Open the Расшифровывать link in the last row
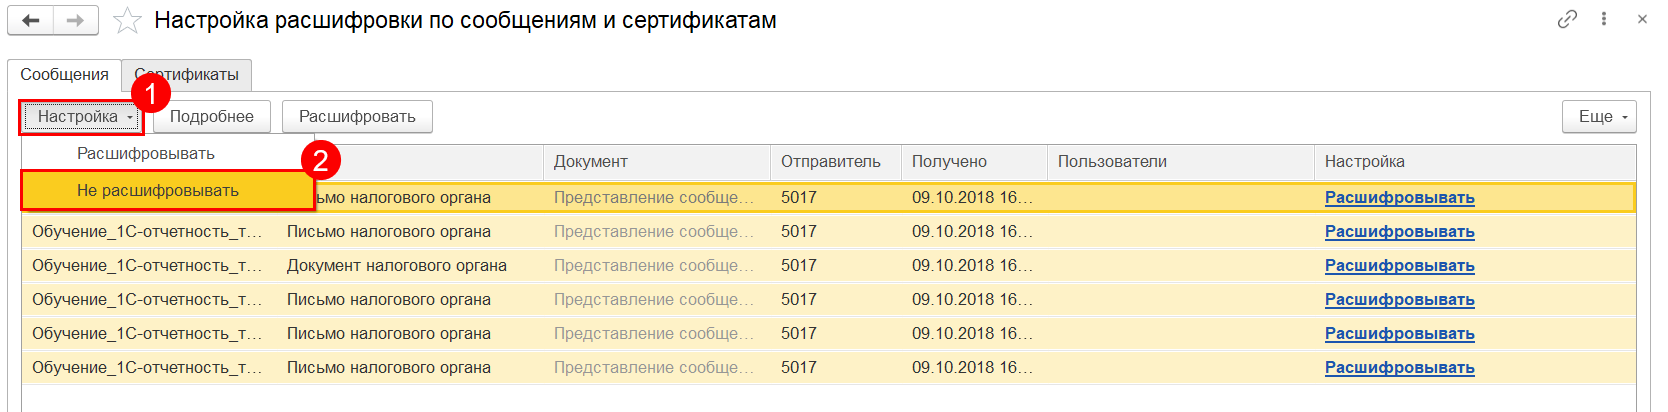The image size is (1668, 412). pyautogui.click(x=1399, y=368)
